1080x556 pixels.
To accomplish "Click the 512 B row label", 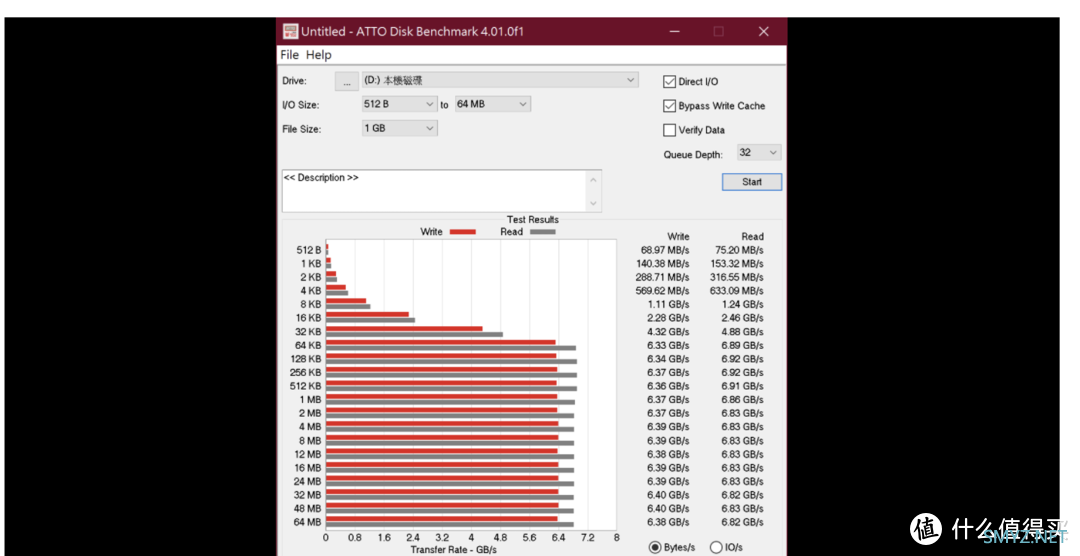I will 309,250.
